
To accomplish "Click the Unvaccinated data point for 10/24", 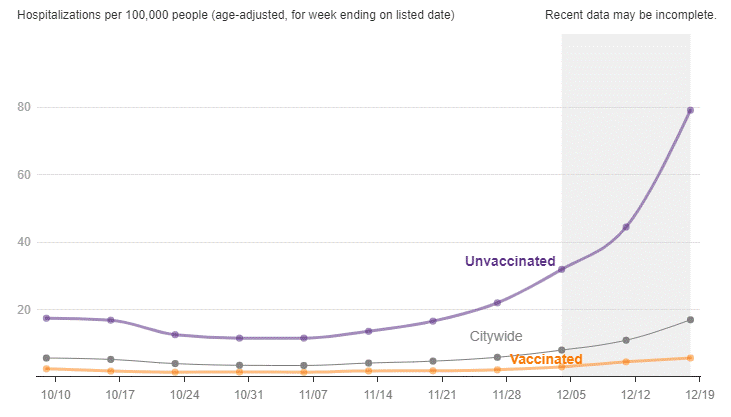I will (x=175, y=334).
